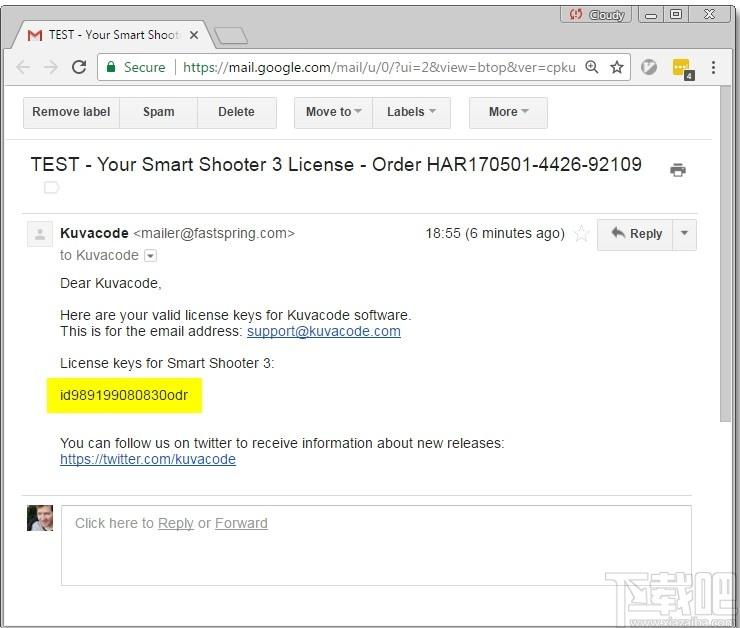Close the Gmail tab
This screenshot has height=628, width=740.
click(x=193, y=35)
